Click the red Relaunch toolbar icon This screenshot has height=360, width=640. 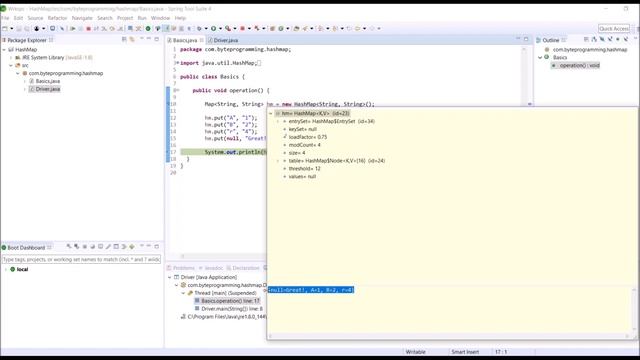pos(242,29)
